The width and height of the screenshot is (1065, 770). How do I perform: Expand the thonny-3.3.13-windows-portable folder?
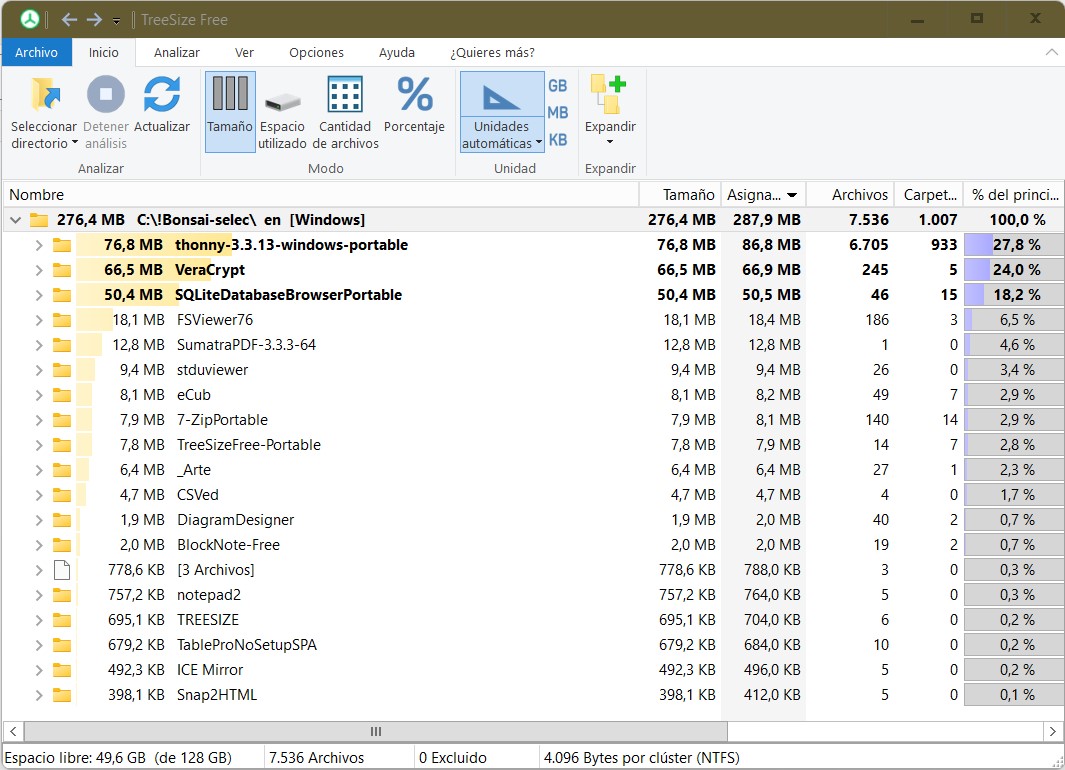pyautogui.click(x=39, y=245)
